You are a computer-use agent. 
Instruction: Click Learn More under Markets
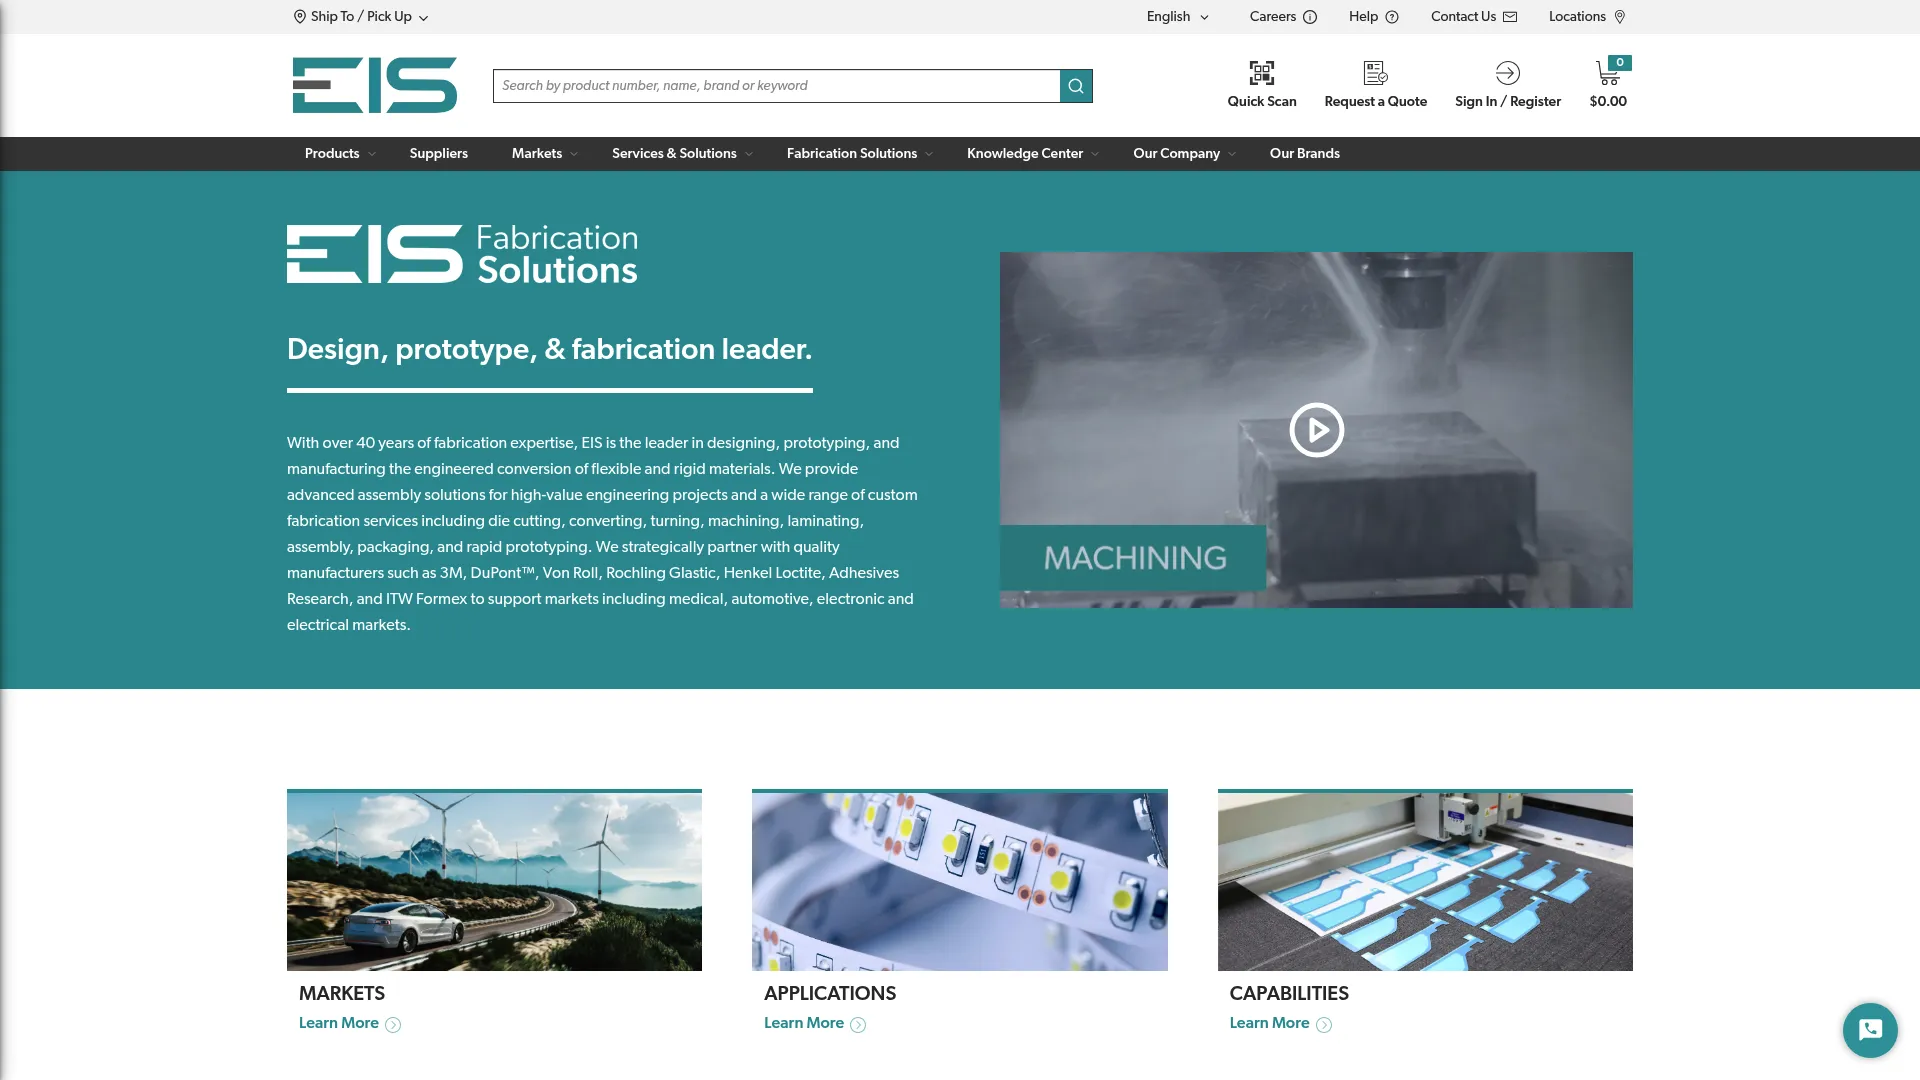[339, 1023]
